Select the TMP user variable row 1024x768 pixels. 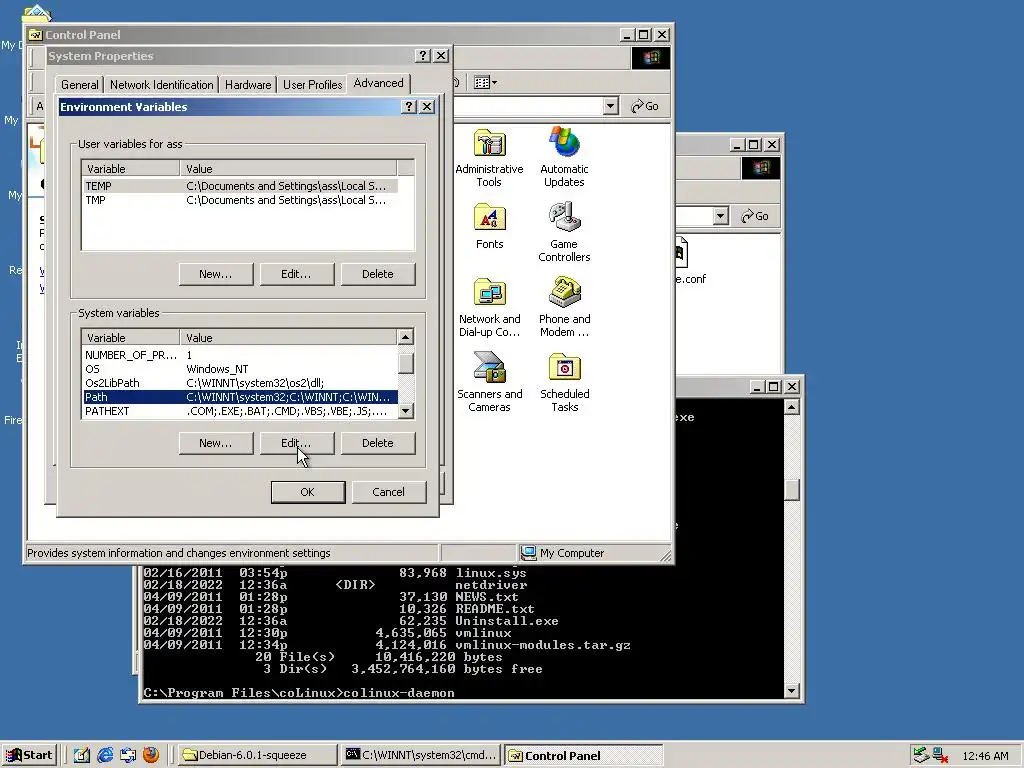pos(240,200)
